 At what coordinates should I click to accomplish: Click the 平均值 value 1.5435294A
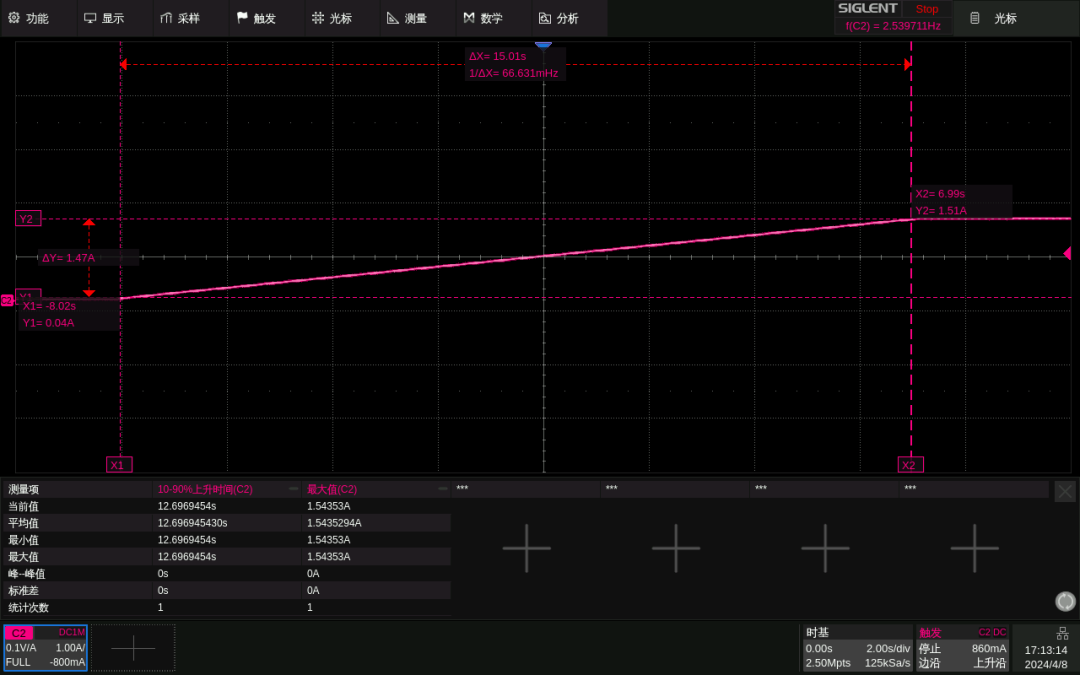coord(334,523)
